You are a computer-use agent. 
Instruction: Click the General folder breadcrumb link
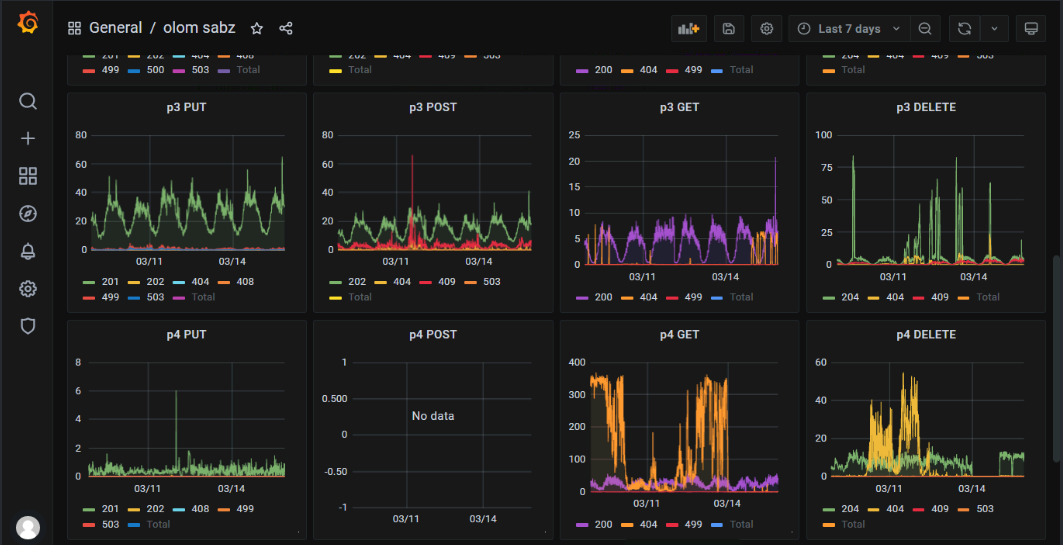pyautogui.click(x=115, y=28)
